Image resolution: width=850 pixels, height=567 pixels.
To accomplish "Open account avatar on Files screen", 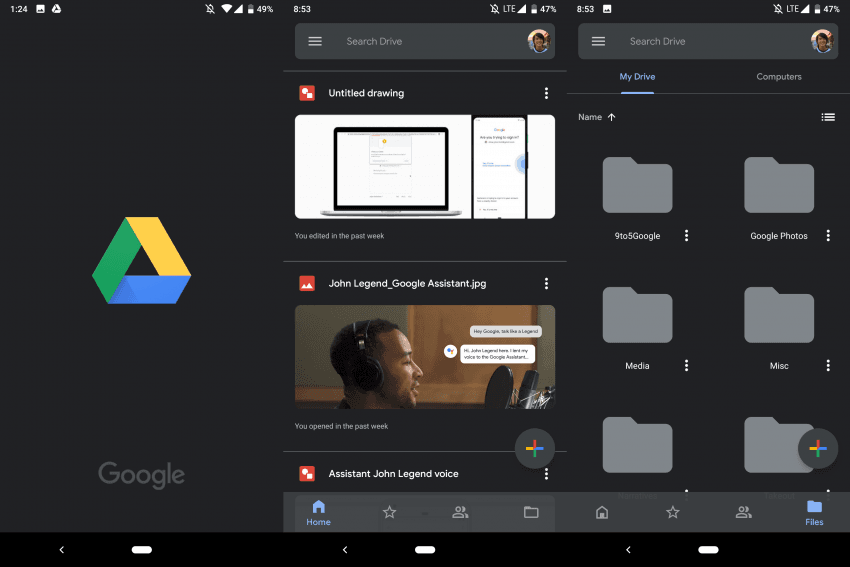I will 822,41.
